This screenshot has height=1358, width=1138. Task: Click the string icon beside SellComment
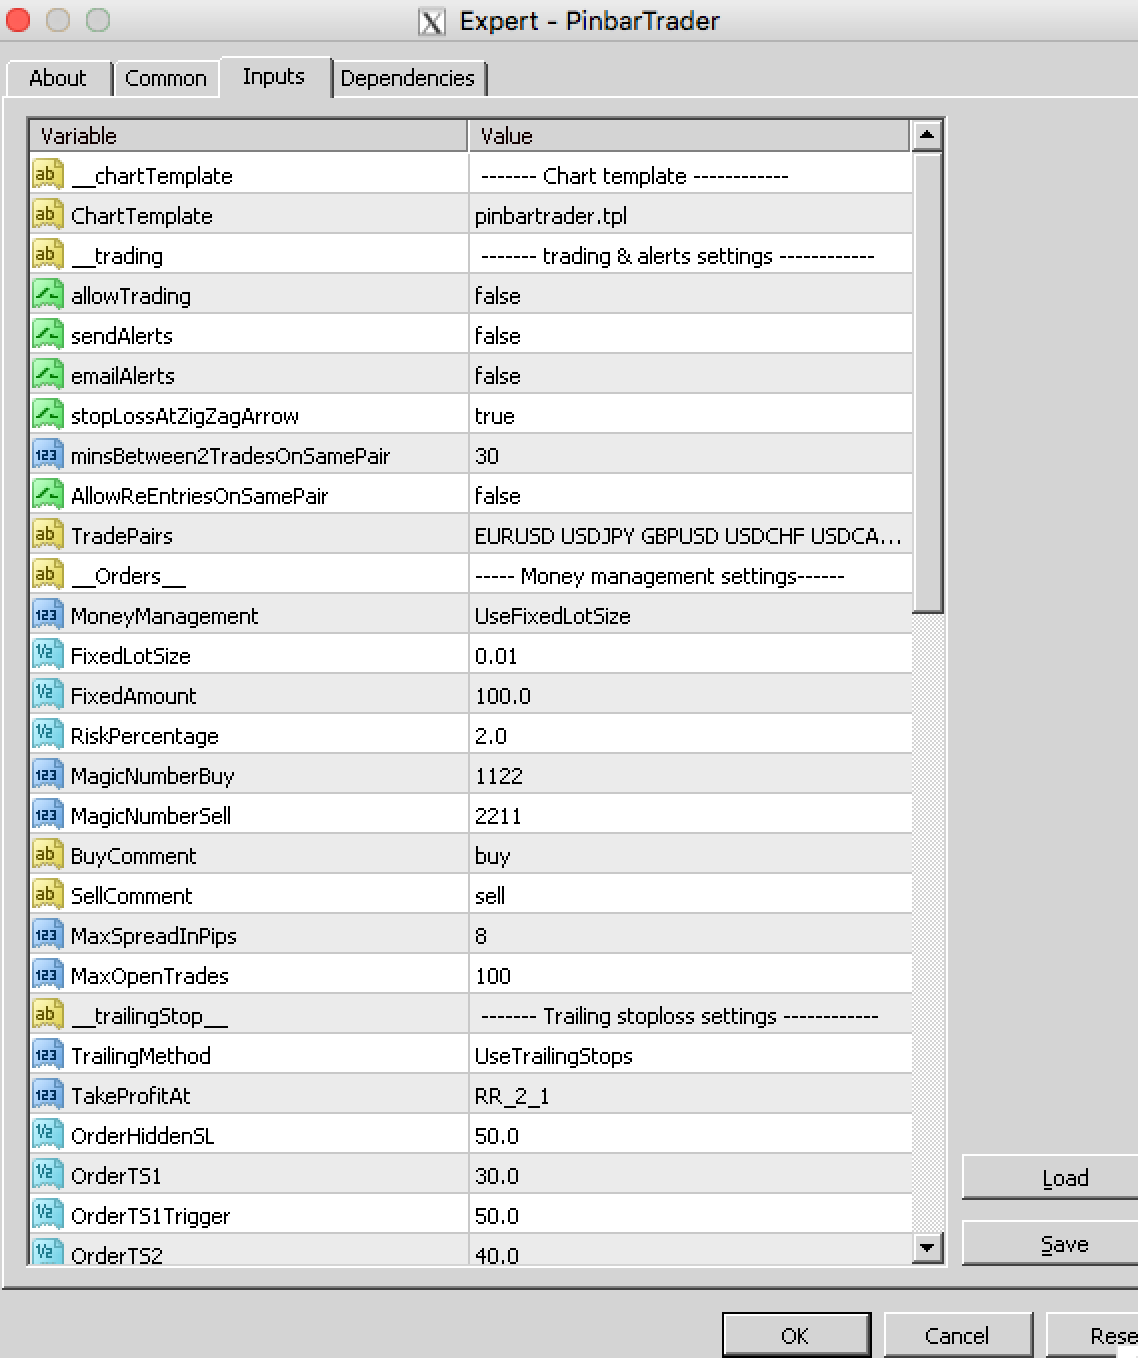pos(48,895)
